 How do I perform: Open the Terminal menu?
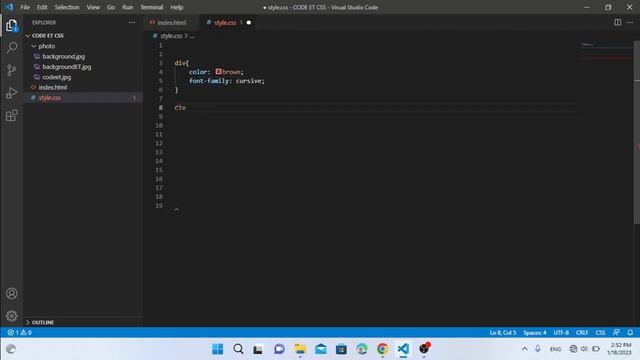[152, 7]
